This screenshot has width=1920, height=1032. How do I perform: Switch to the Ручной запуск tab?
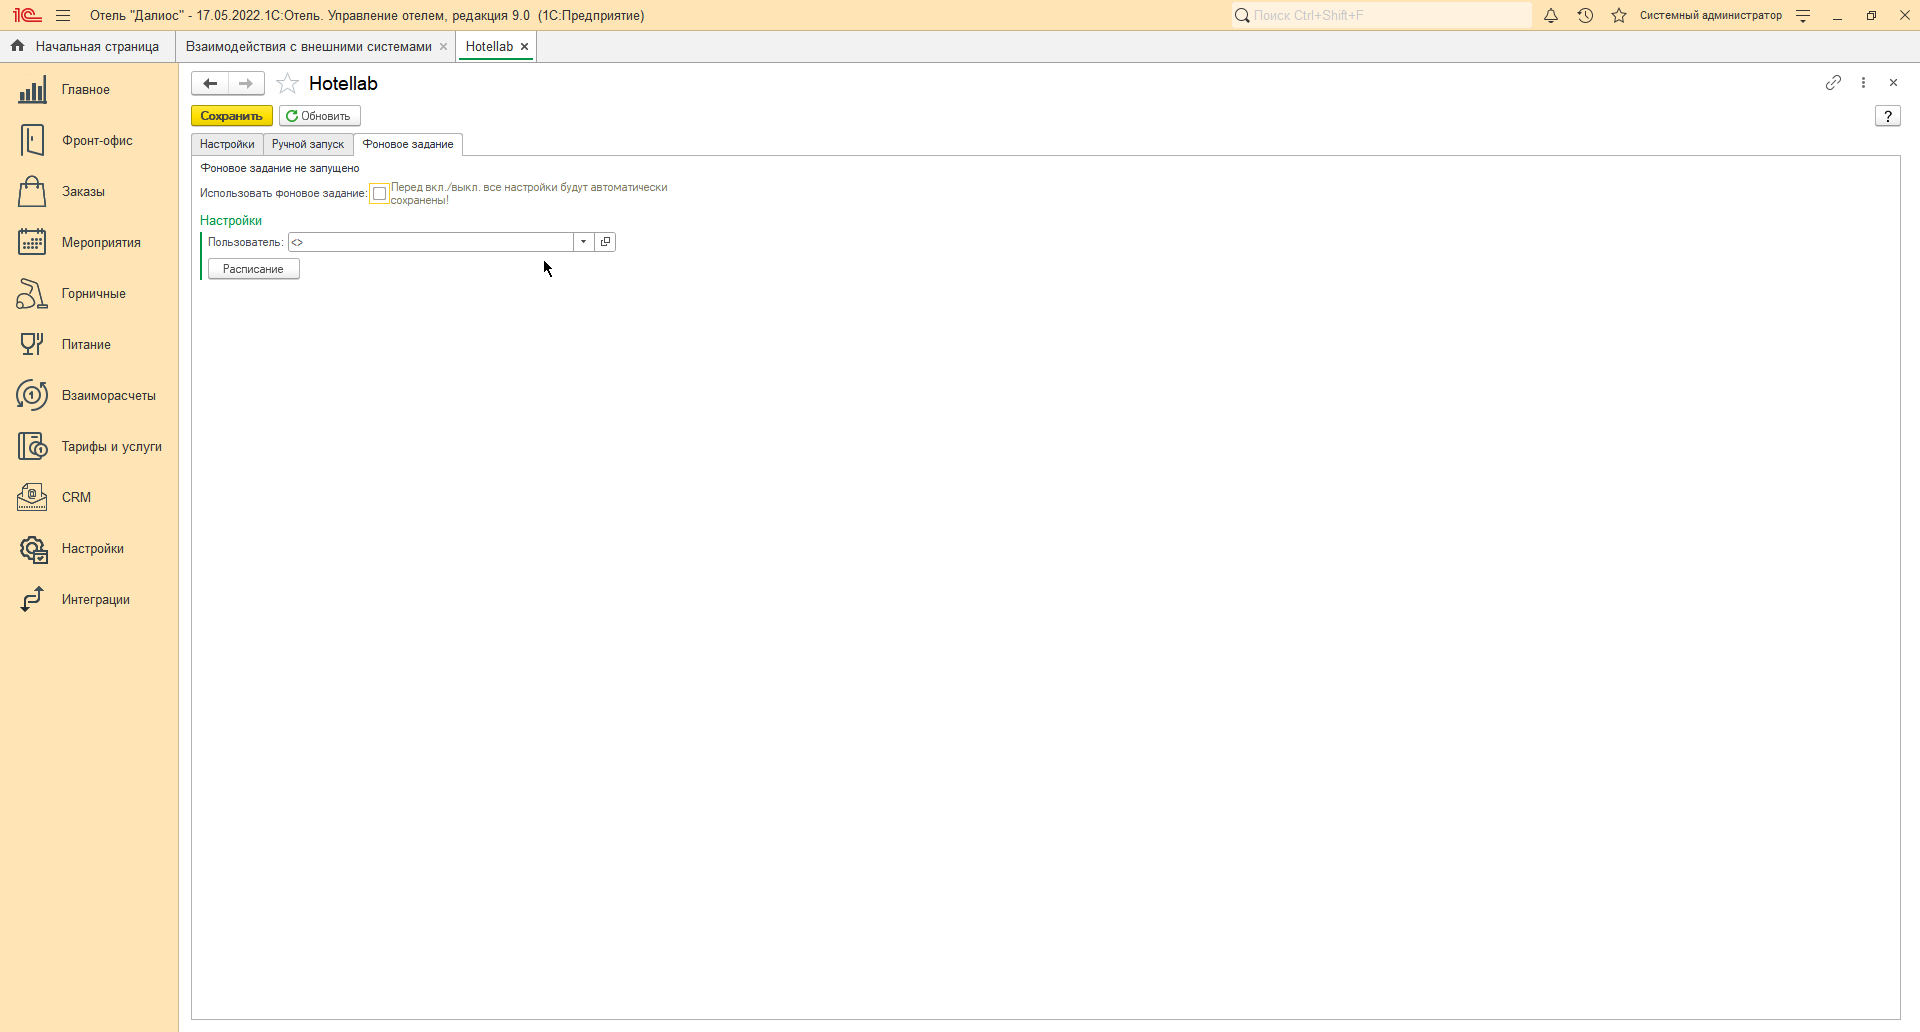click(308, 144)
